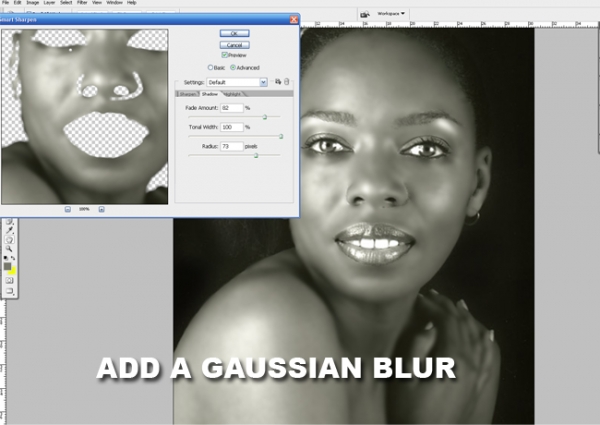Select the Eyedropper tool in toolbox
This screenshot has width=600, height=425.
click(9, 231)
